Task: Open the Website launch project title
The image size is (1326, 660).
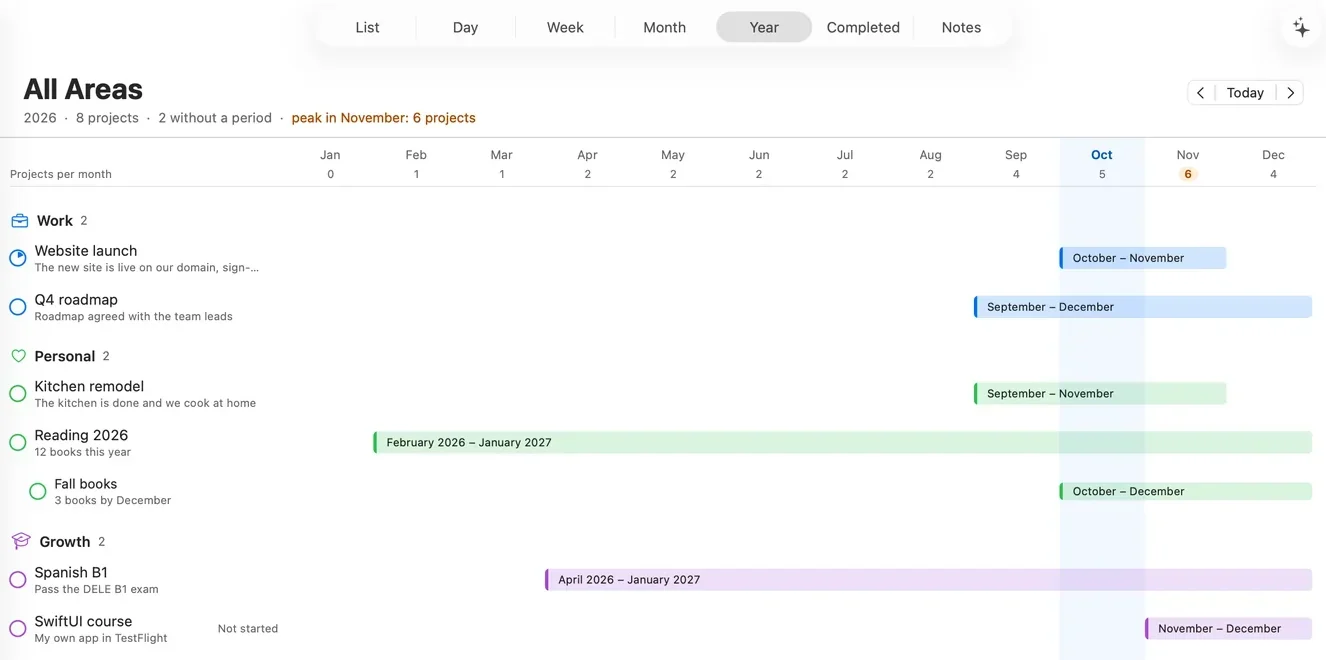Action: coord(86,251)
